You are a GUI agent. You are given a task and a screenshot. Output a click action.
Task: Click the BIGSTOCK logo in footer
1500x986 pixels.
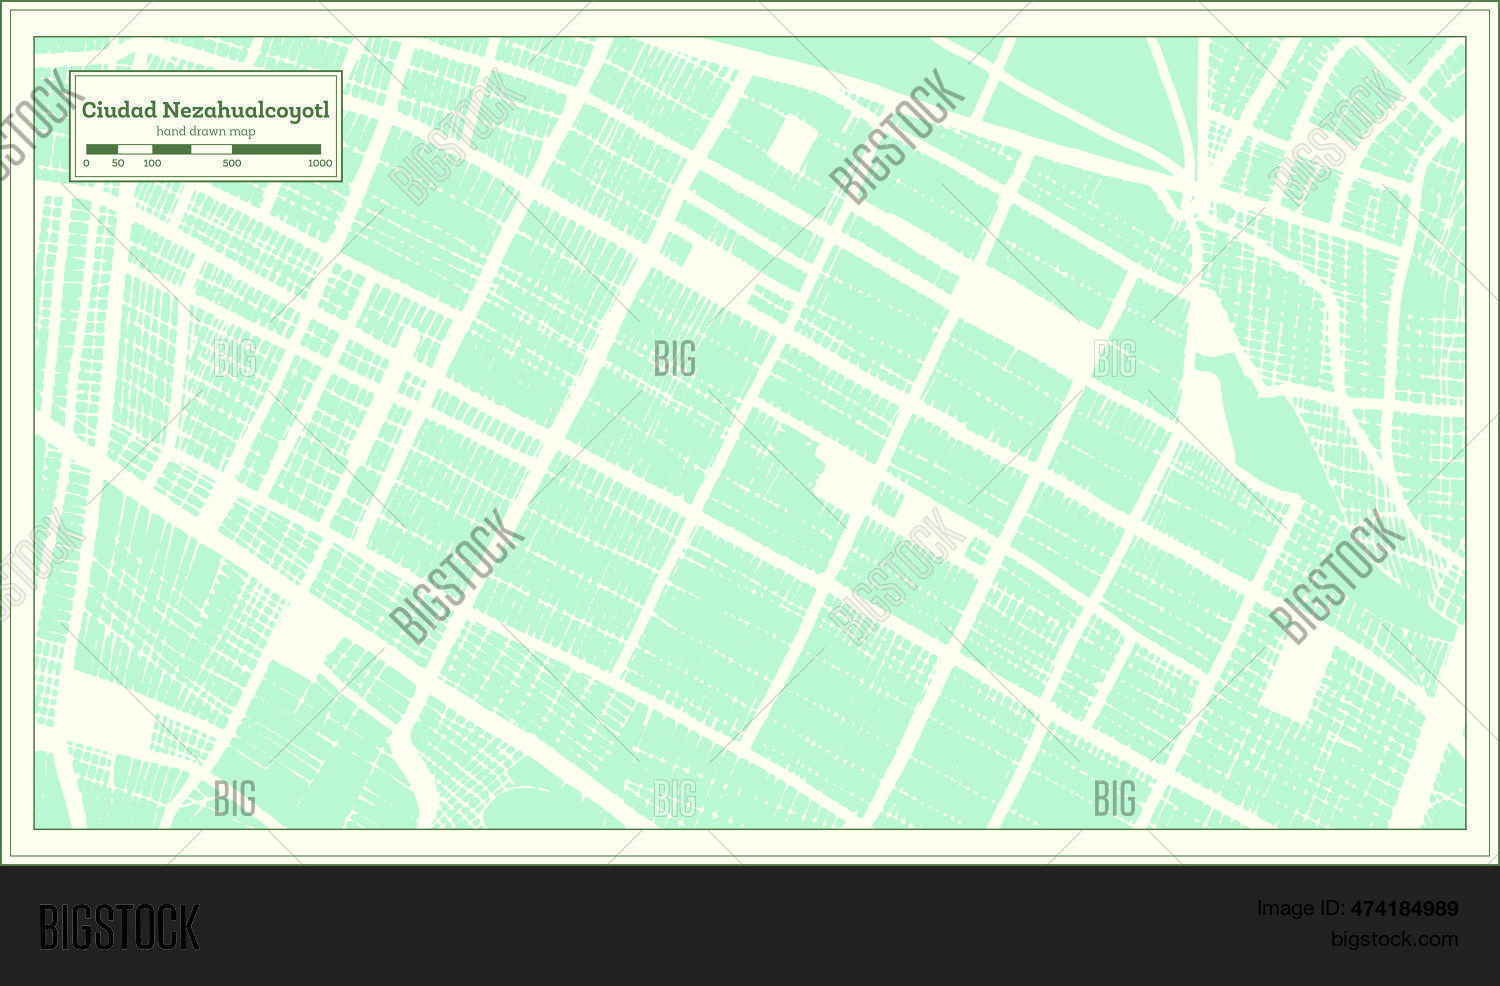(x=119, y=927)
